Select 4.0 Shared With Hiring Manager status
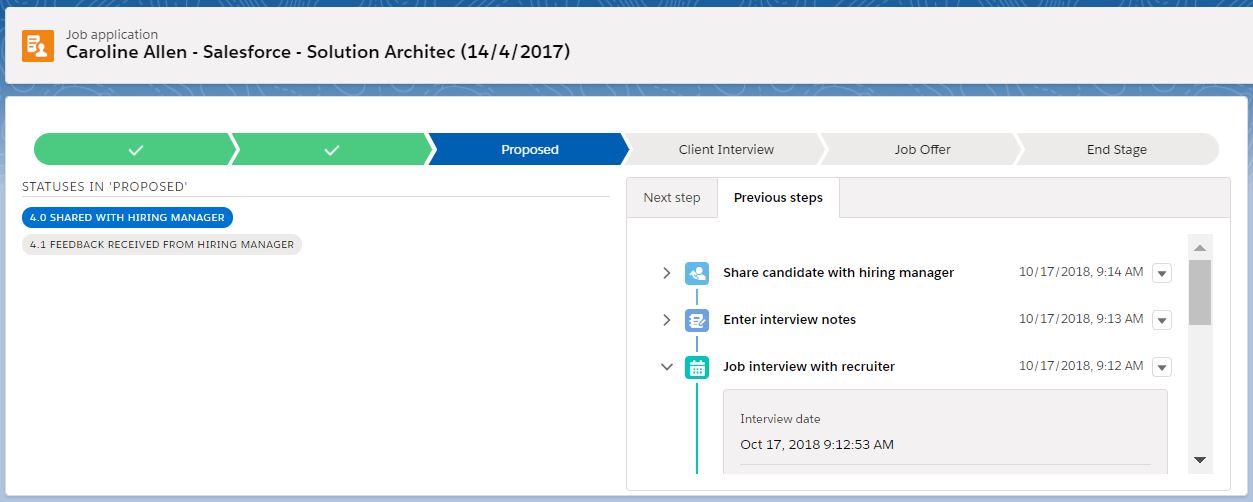The image size is (1253, 502). 127,217
